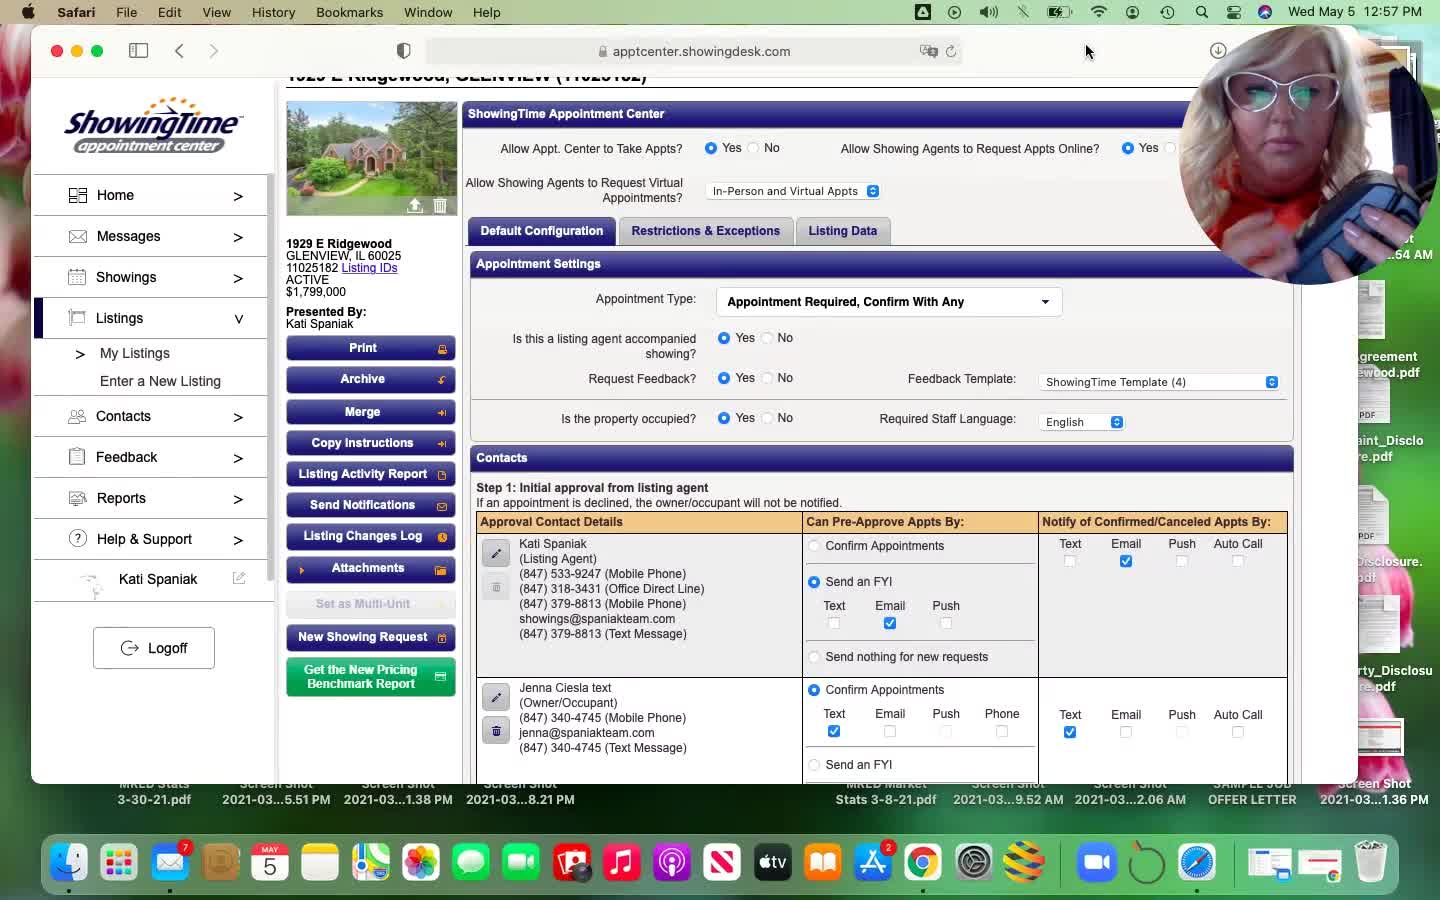Select No for Appt. Center to take appts
The width and height of the screenshot is (1440, 900).
(x=753, y=148)
